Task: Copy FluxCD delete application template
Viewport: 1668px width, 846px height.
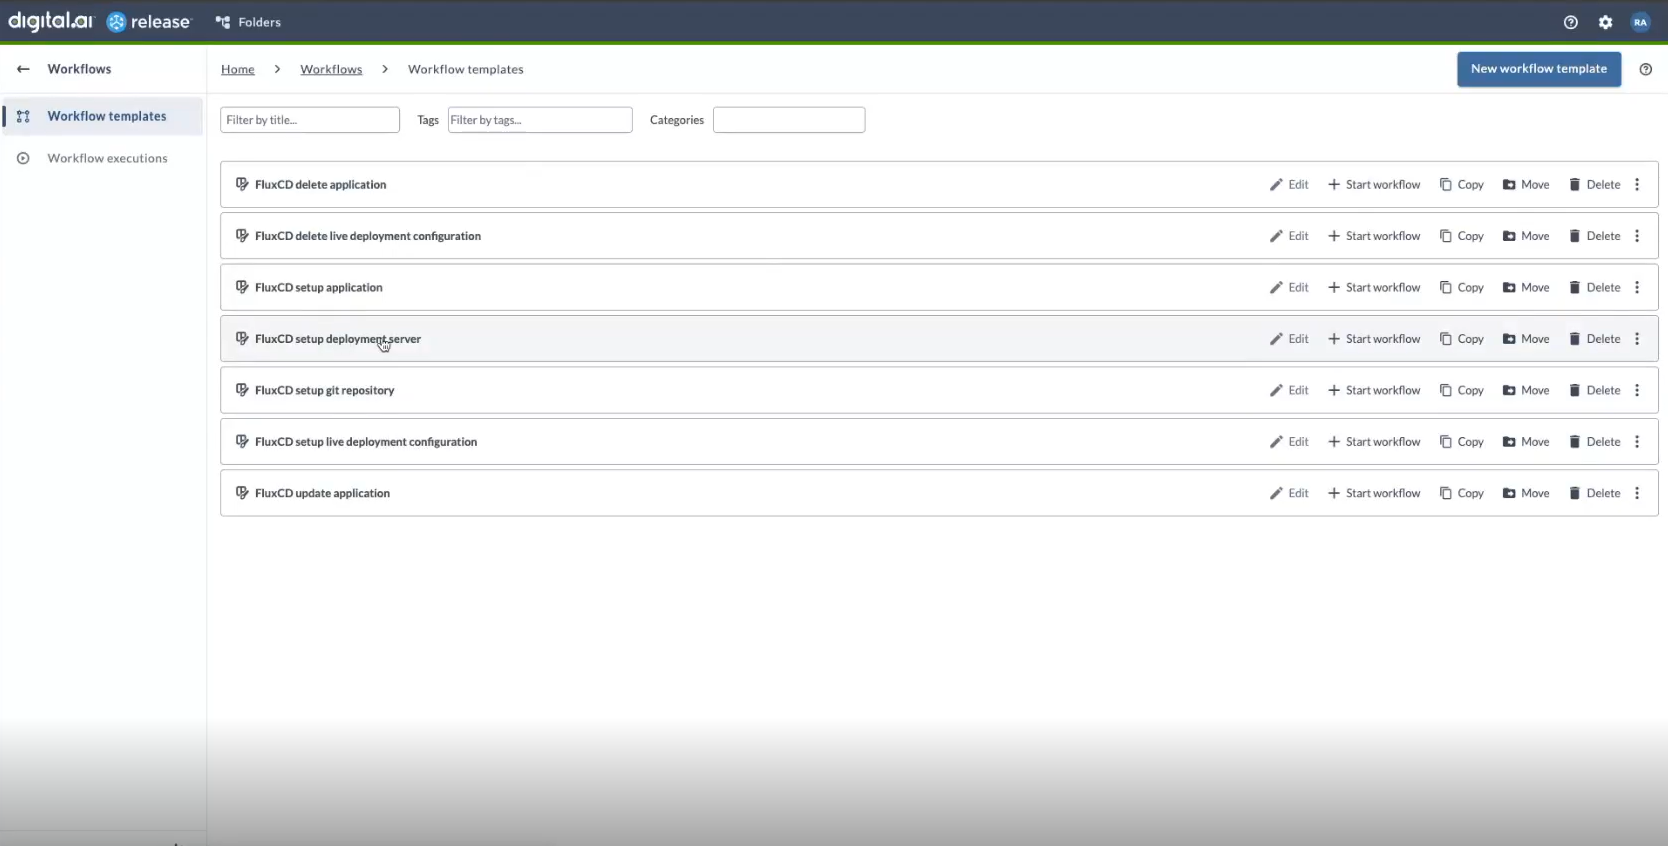Action: tap(1461, 185)
